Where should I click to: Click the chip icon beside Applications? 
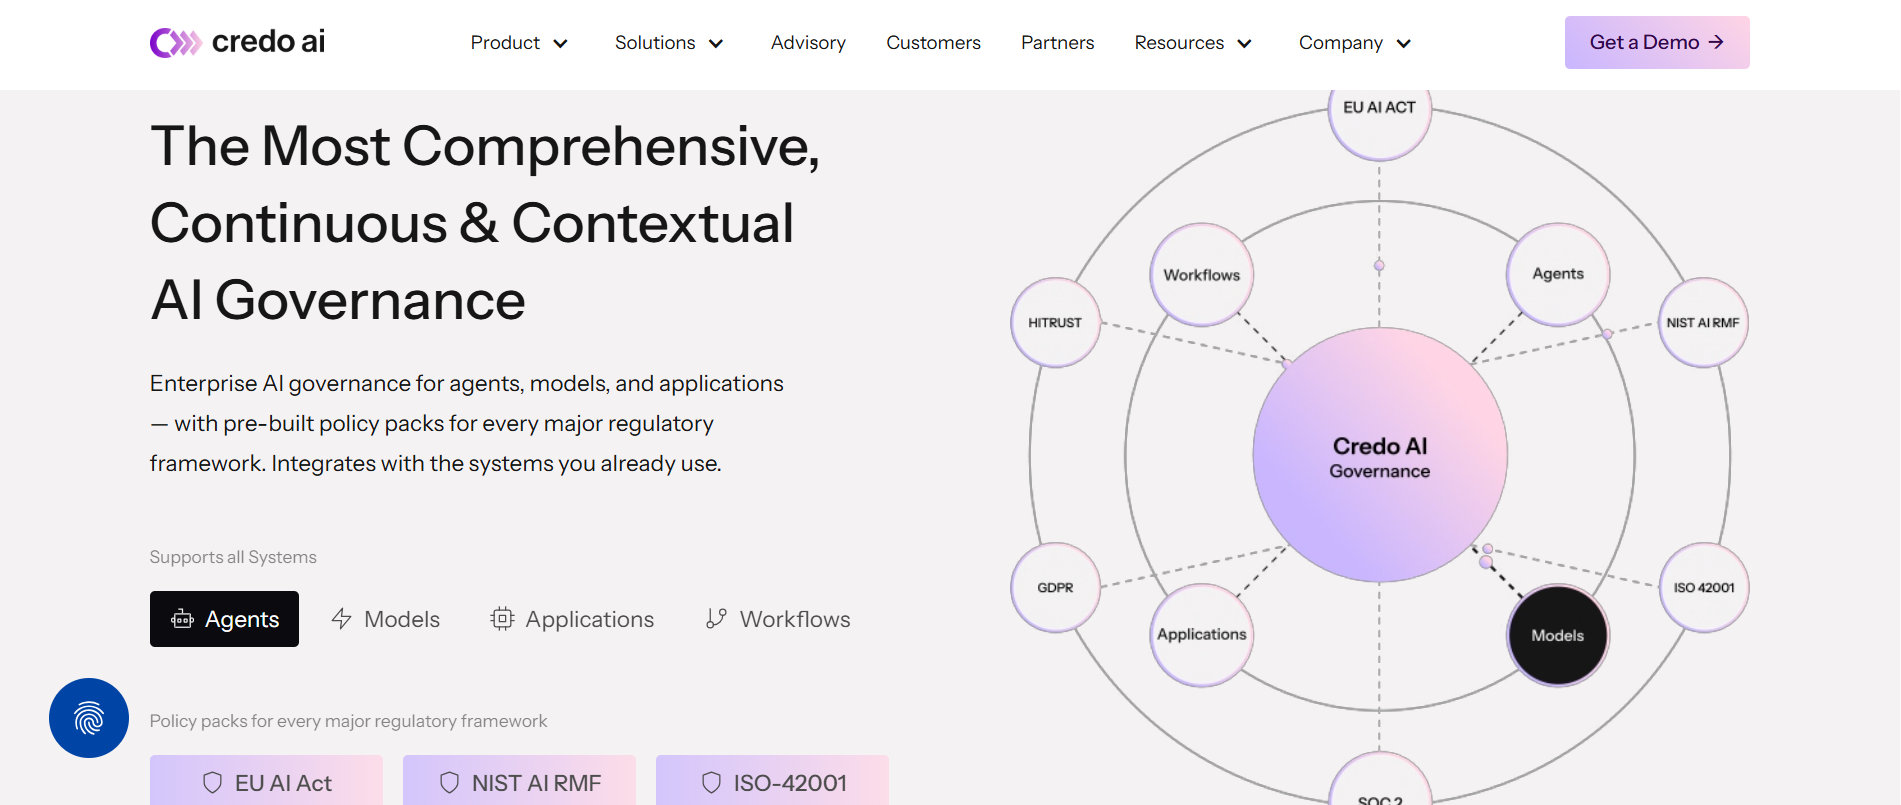[x=502, y=619]
